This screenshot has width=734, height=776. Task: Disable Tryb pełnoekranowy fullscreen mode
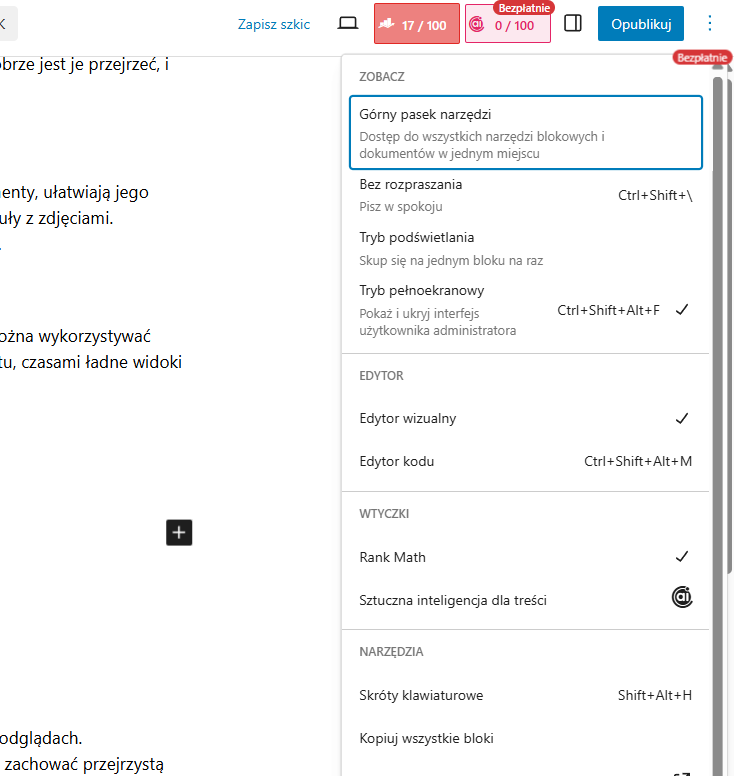525,310
